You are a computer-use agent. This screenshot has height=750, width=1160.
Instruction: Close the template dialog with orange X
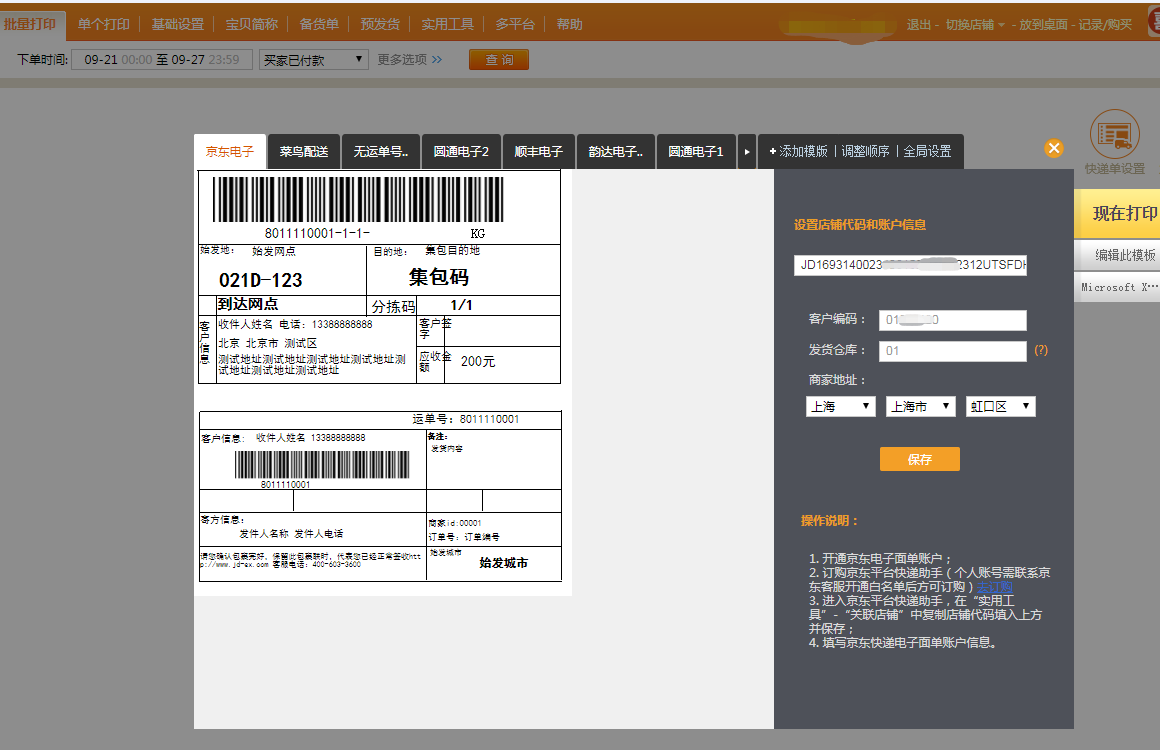point(1053,148)
